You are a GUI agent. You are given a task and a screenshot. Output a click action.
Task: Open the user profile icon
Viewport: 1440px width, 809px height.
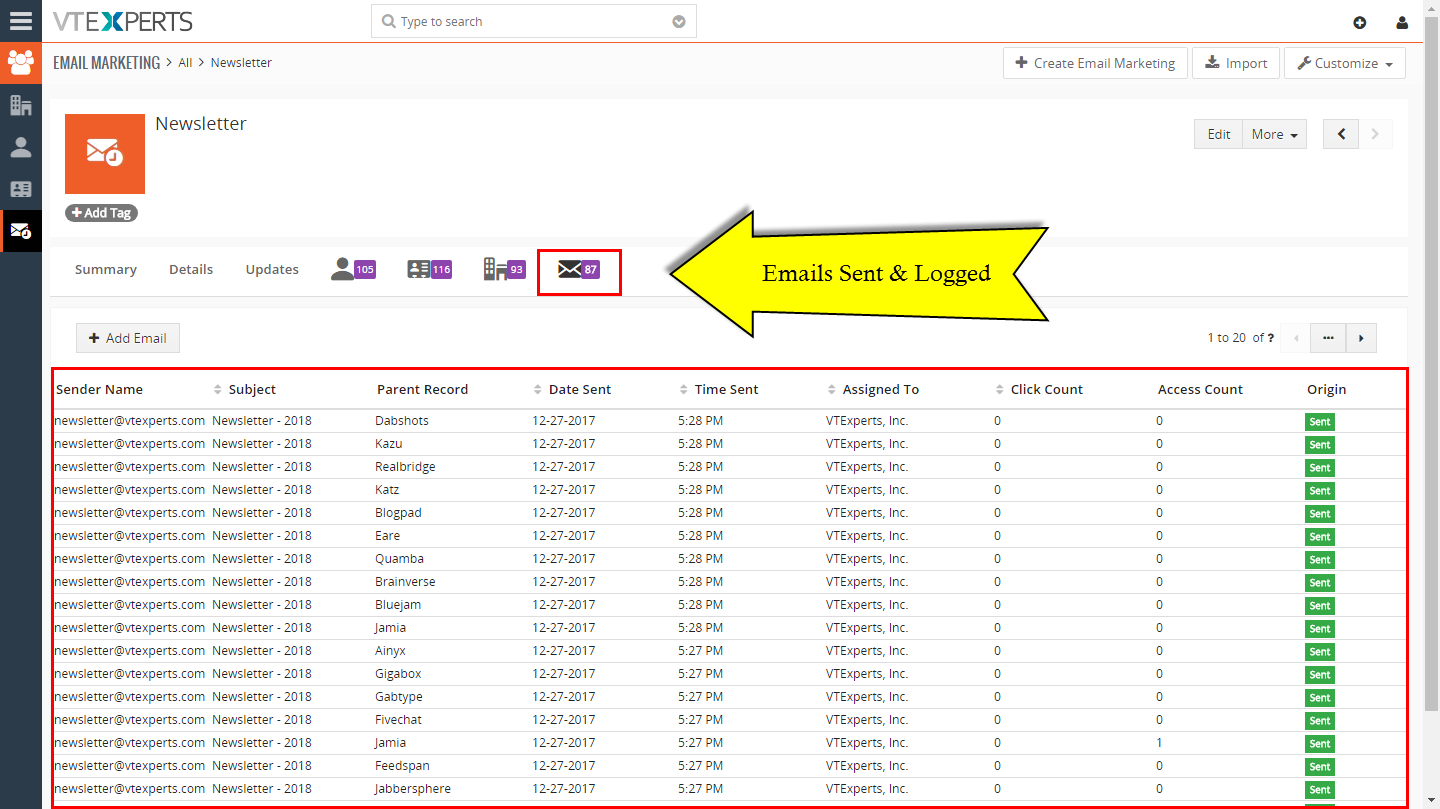coord(1403,23)
